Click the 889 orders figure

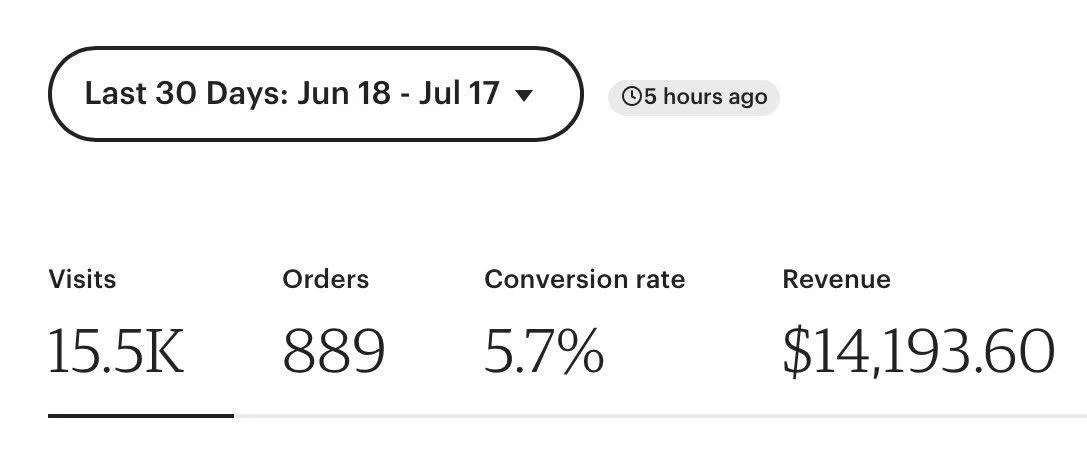click(333, 352)
